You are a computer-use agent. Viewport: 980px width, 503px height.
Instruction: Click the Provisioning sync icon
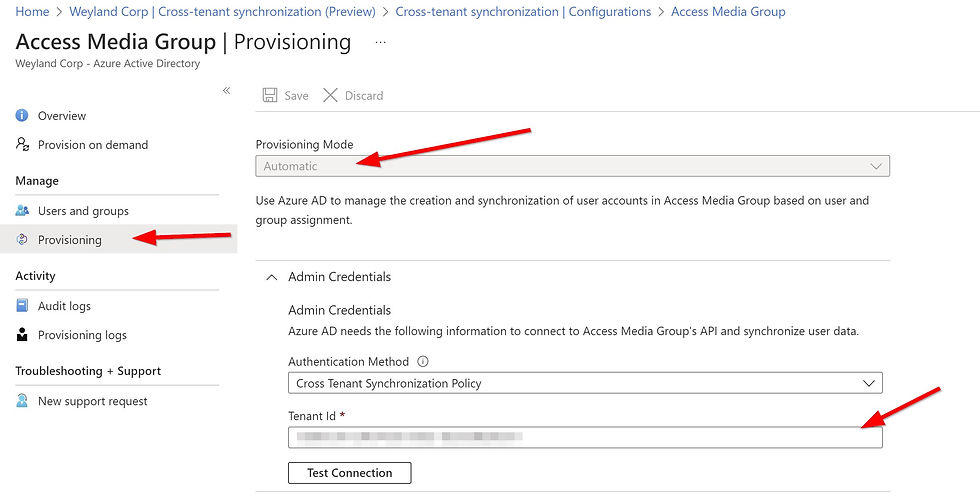coord(22,239)
